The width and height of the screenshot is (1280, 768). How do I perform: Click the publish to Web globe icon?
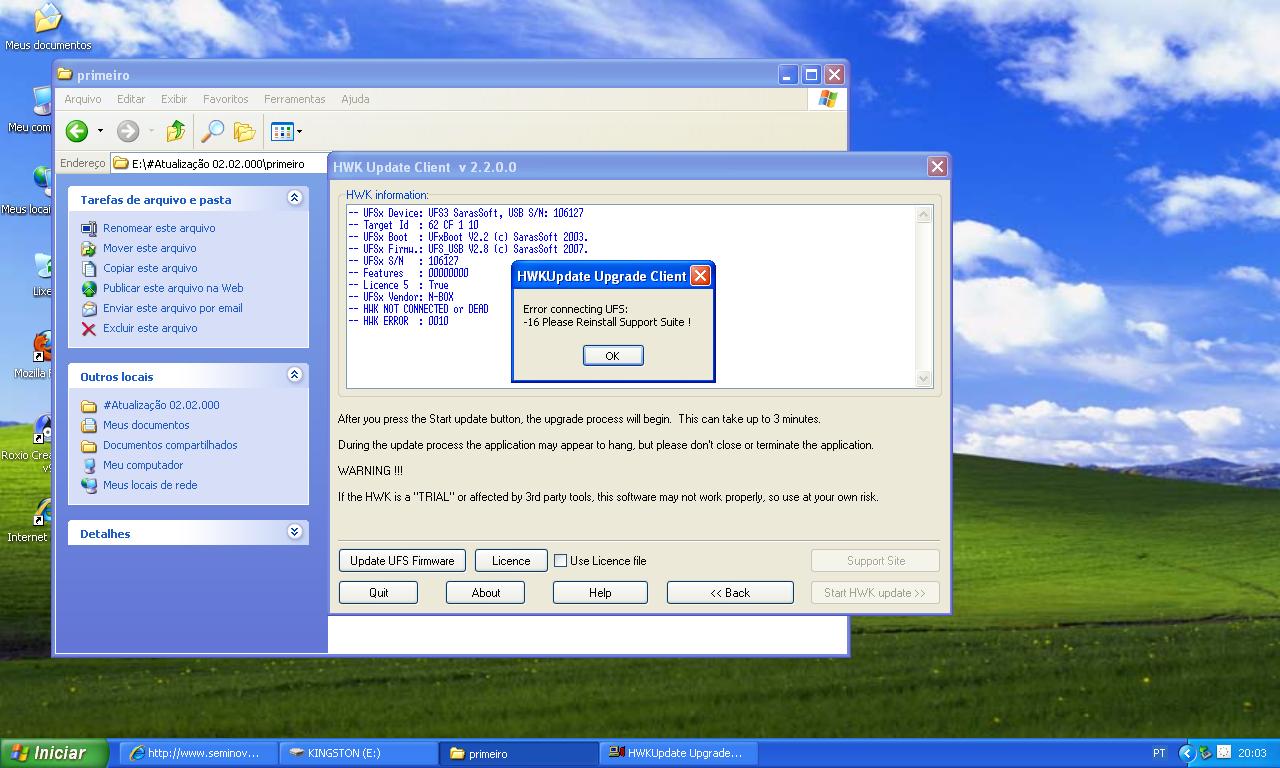click(x=89, y=288)
